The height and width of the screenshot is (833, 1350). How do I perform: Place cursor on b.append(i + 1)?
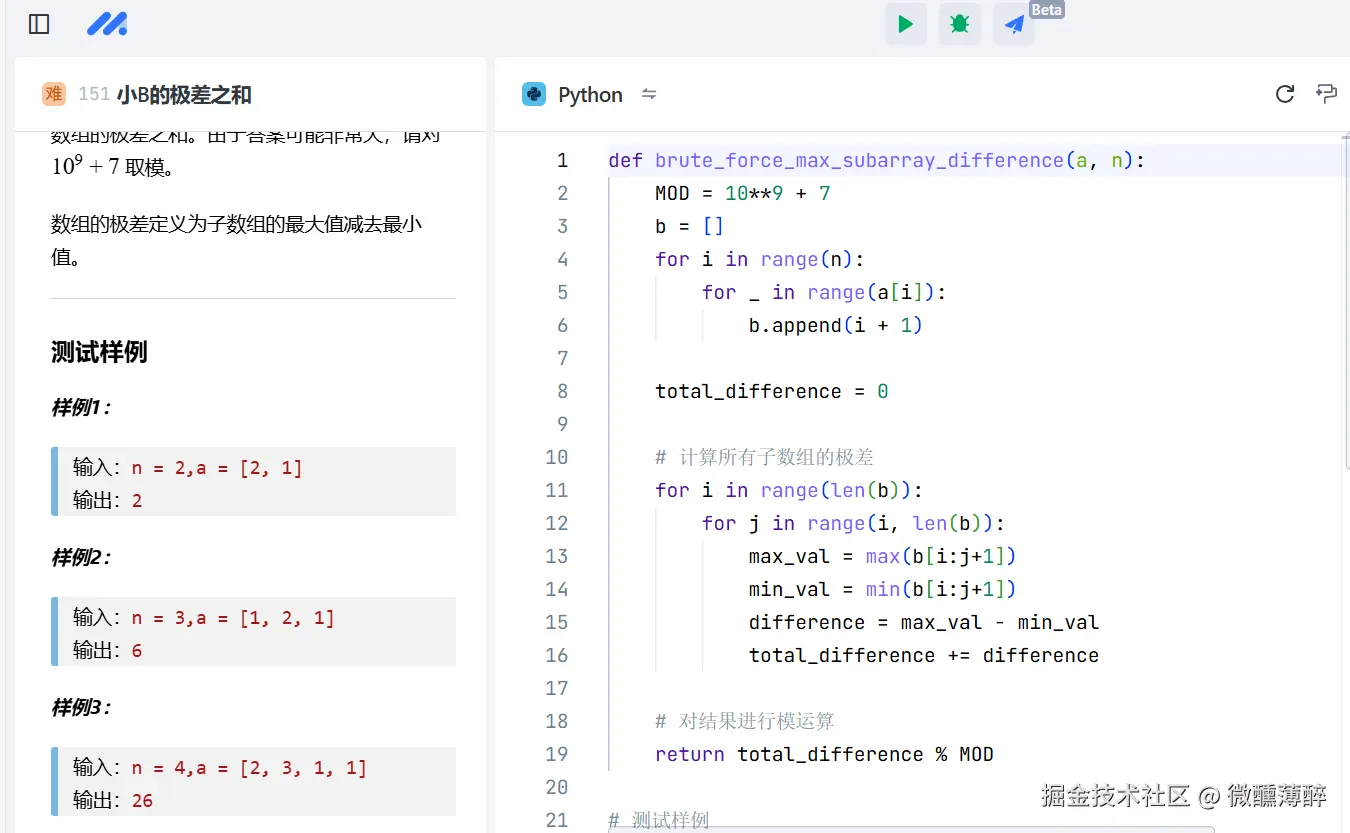pyautogui.click(x=835, y=325)
